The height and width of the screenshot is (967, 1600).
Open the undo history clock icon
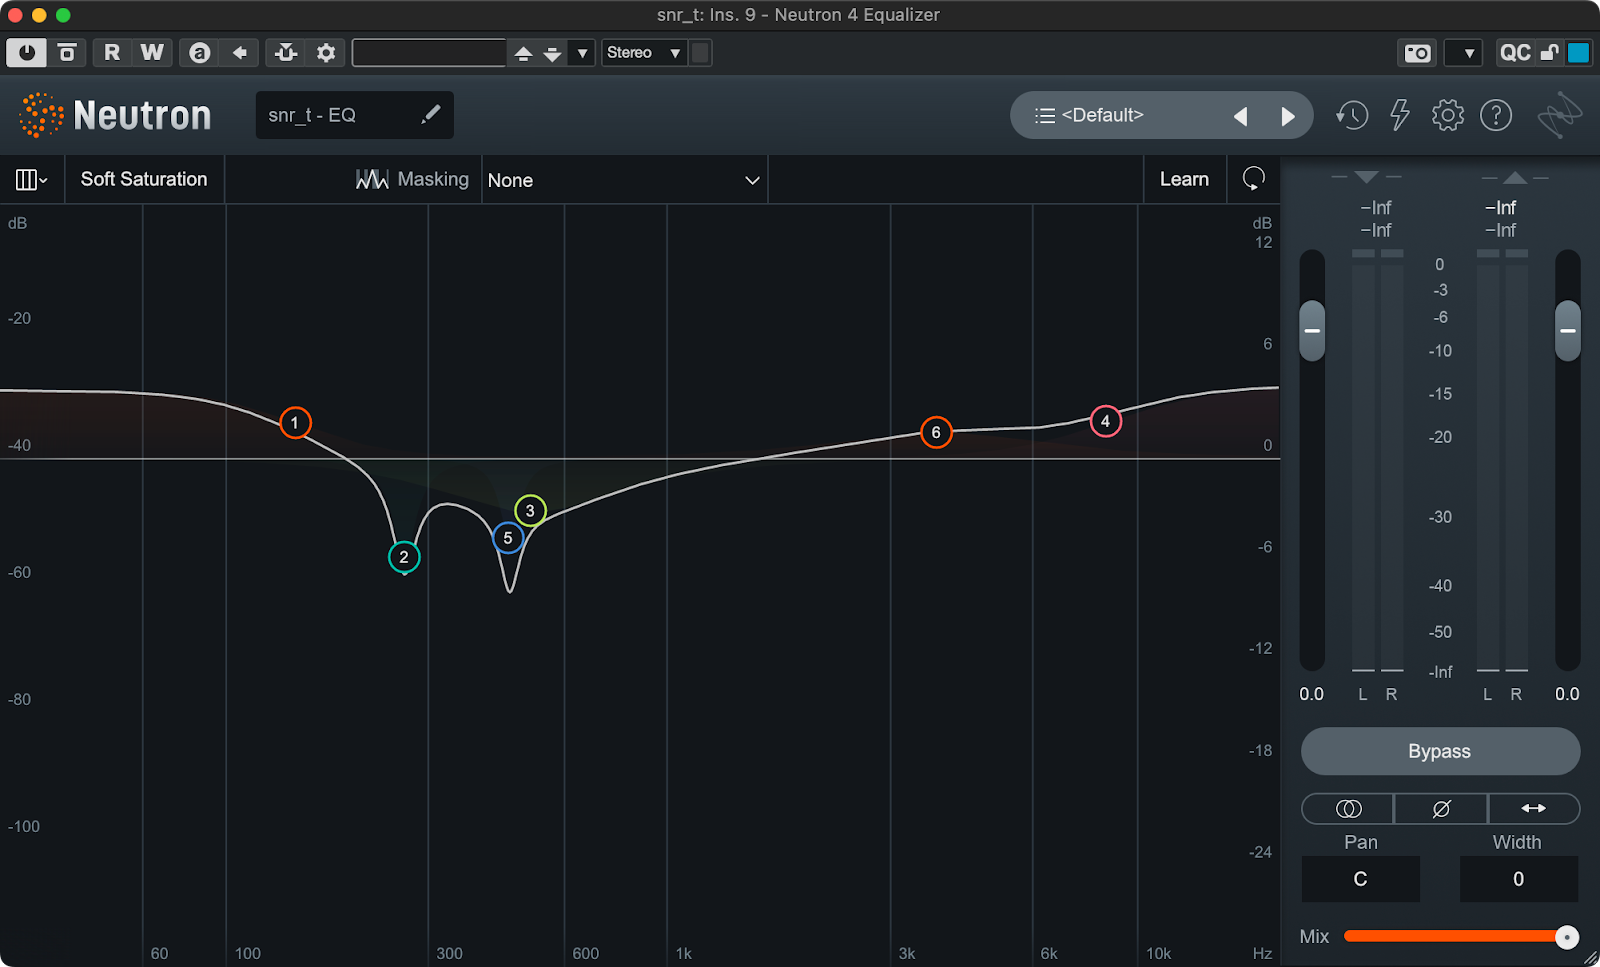click(1352, 115)
